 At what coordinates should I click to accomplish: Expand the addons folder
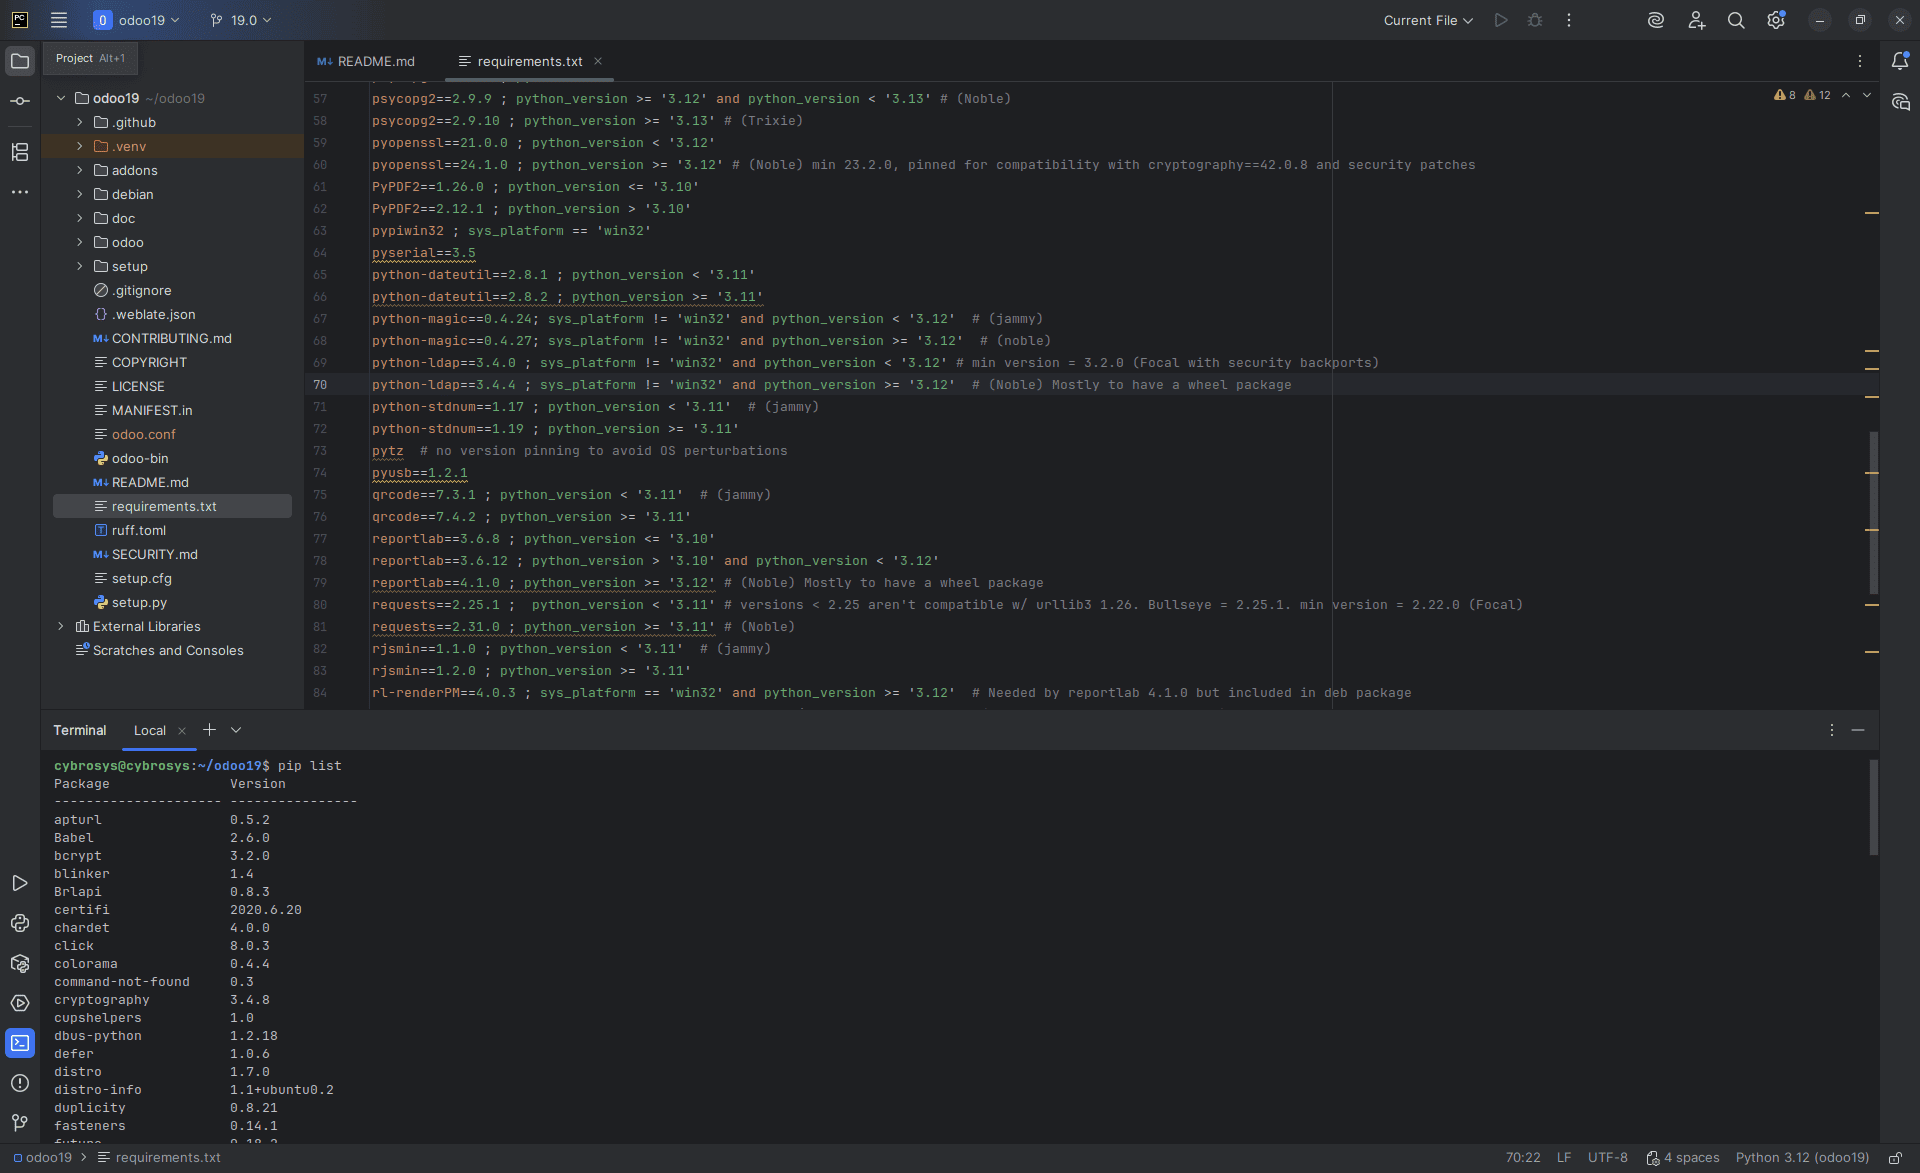coord(80,170)
